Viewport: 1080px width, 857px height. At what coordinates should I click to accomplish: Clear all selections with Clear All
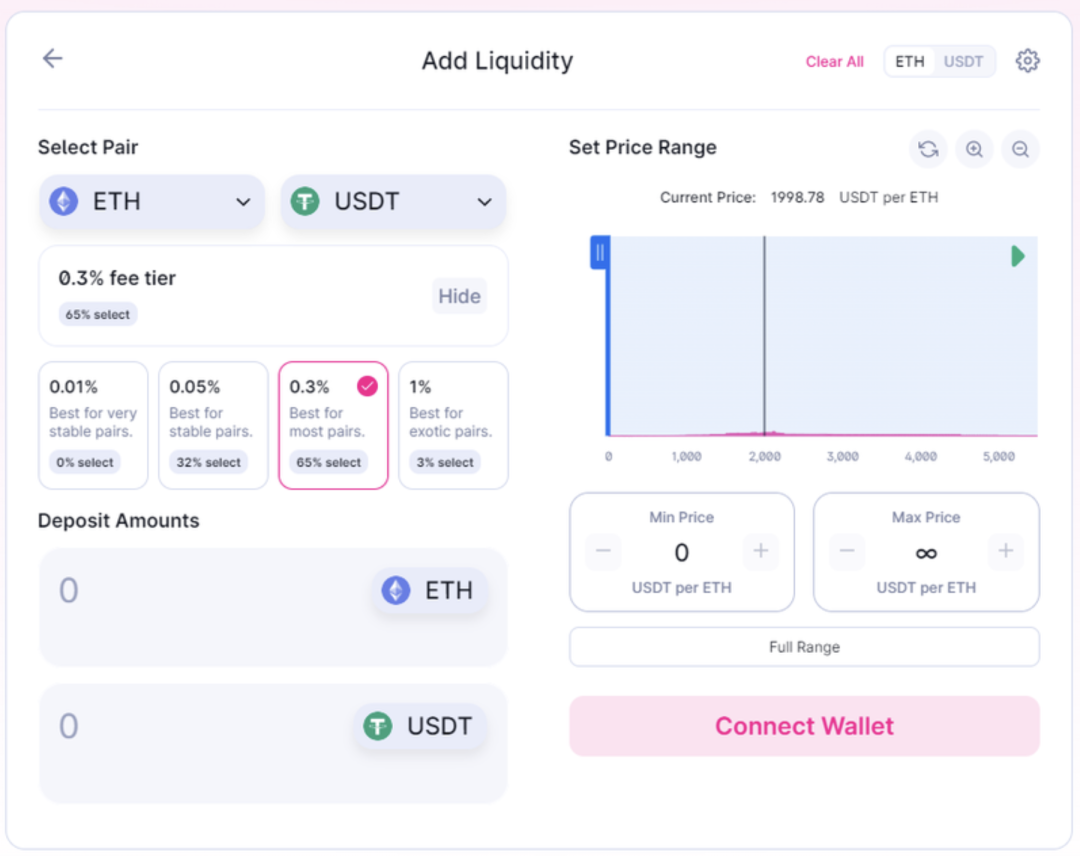point(835,61)
